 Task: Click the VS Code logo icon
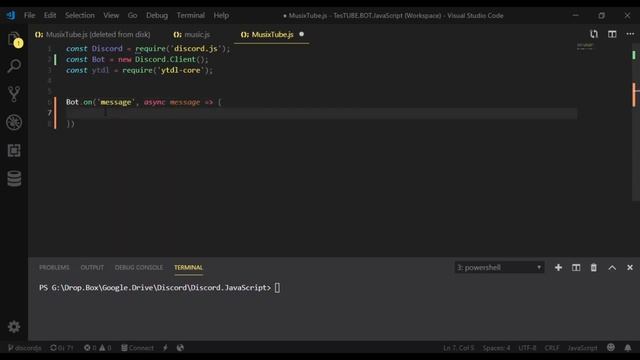tap(11, 16)
